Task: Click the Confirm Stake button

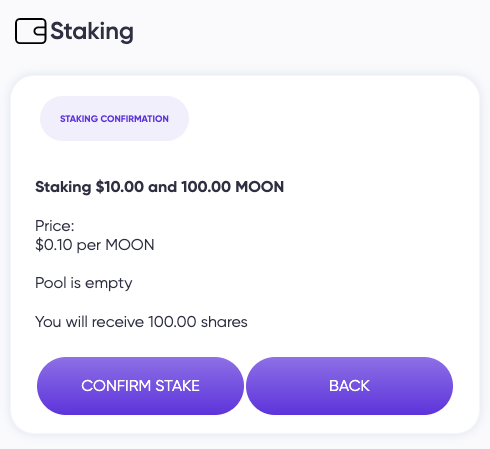Action: click(140, 386)
